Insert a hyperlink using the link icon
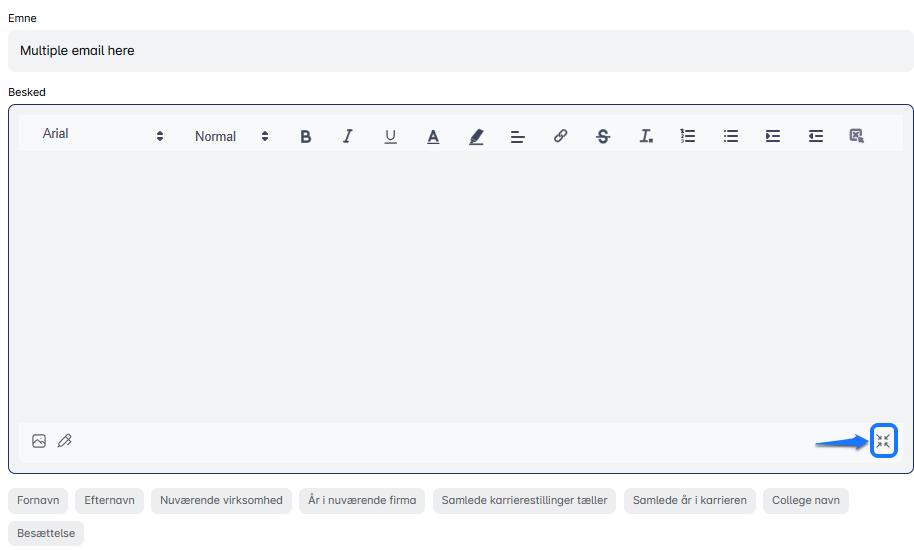Image resolution: width=914 pixels, height=550 pixels. (x=560, y=136)
